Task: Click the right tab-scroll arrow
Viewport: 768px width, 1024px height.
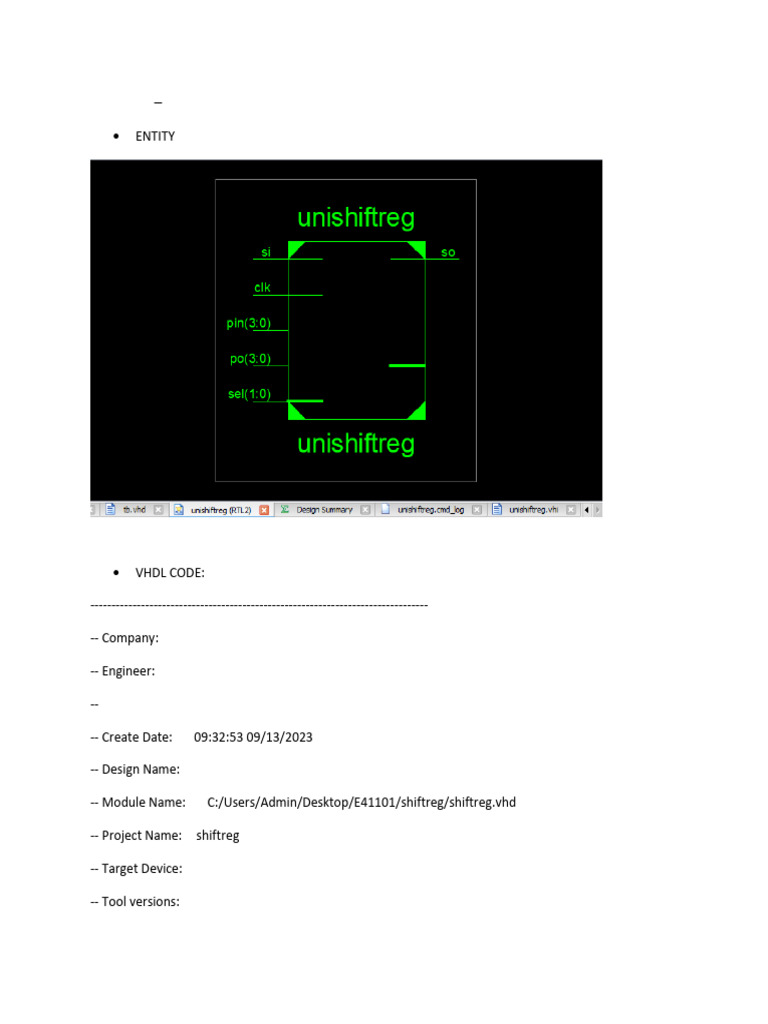Action: (x=597, y=510)
